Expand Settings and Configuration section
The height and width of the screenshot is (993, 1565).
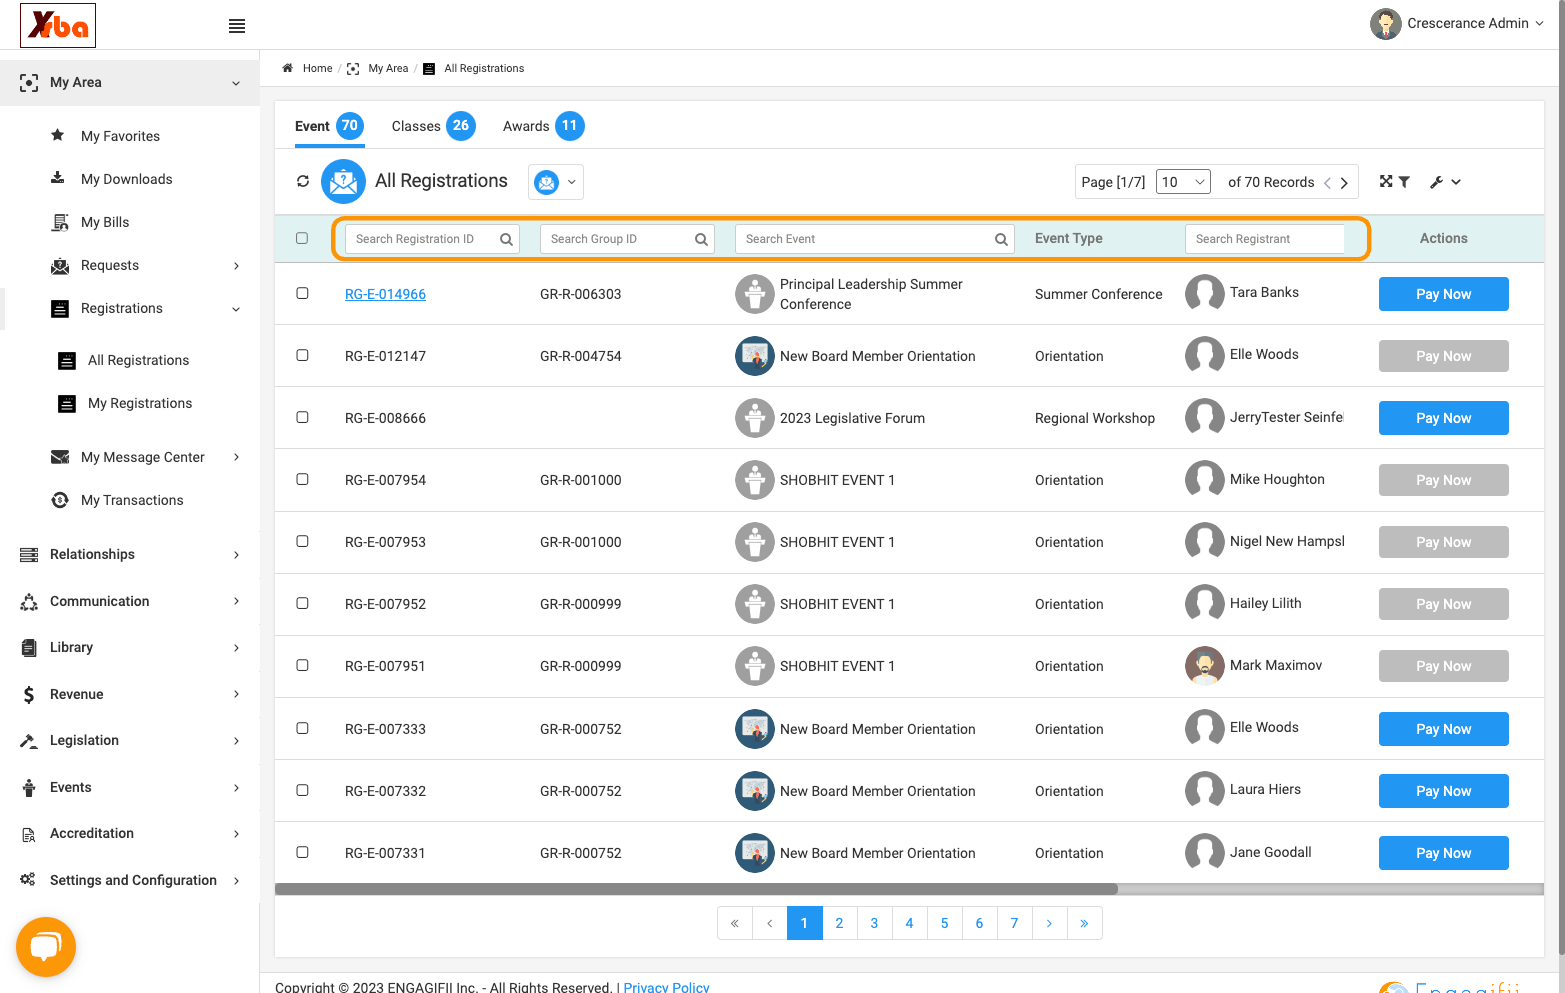click(x=236, y=881)
